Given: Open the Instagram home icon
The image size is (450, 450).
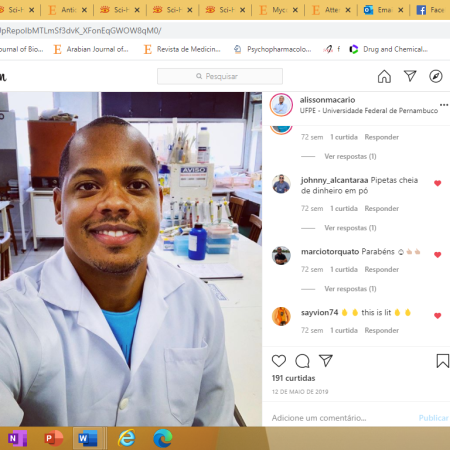Looking at the screenshot, I should click(384, 76).
